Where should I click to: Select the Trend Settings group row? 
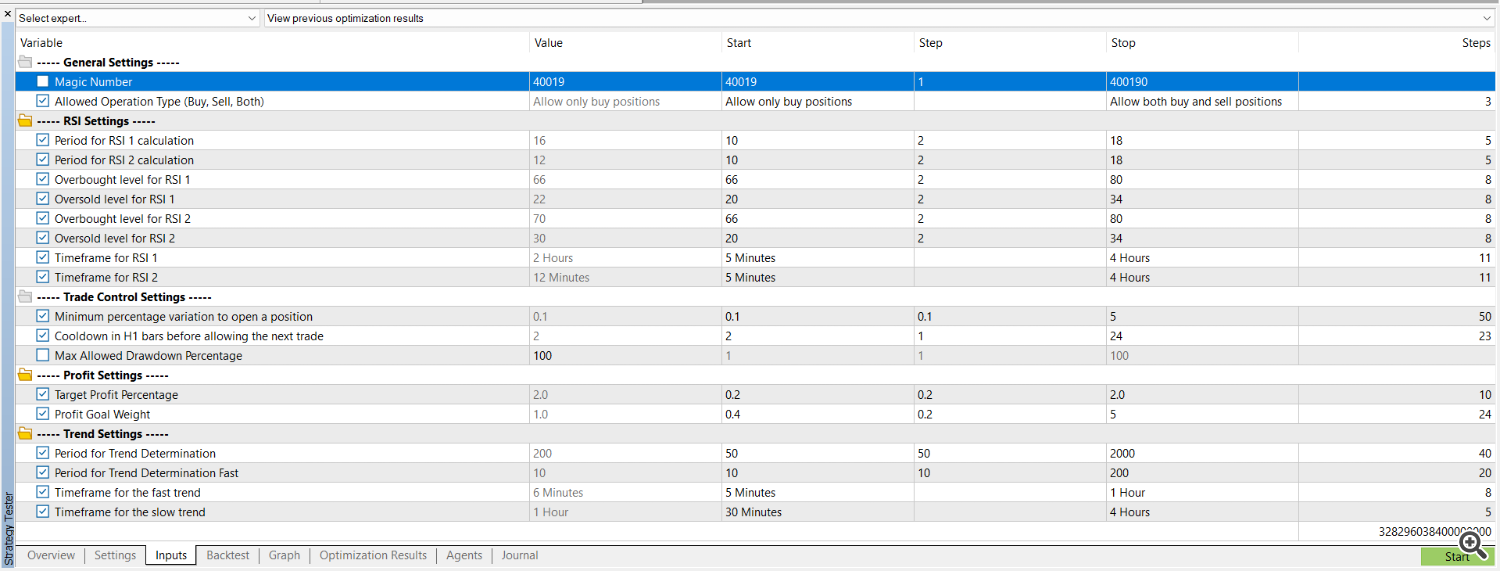pyautogui.click(x=756, y=434)
